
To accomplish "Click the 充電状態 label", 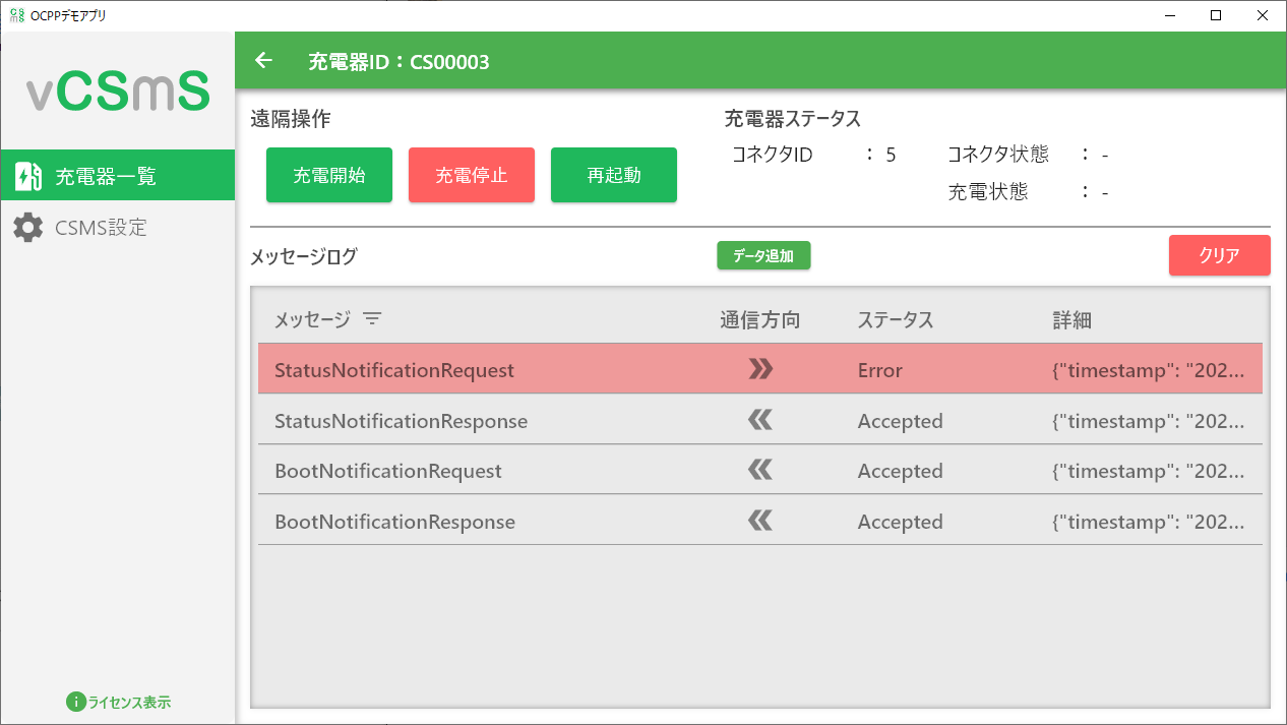I will (x=988, y=192).
